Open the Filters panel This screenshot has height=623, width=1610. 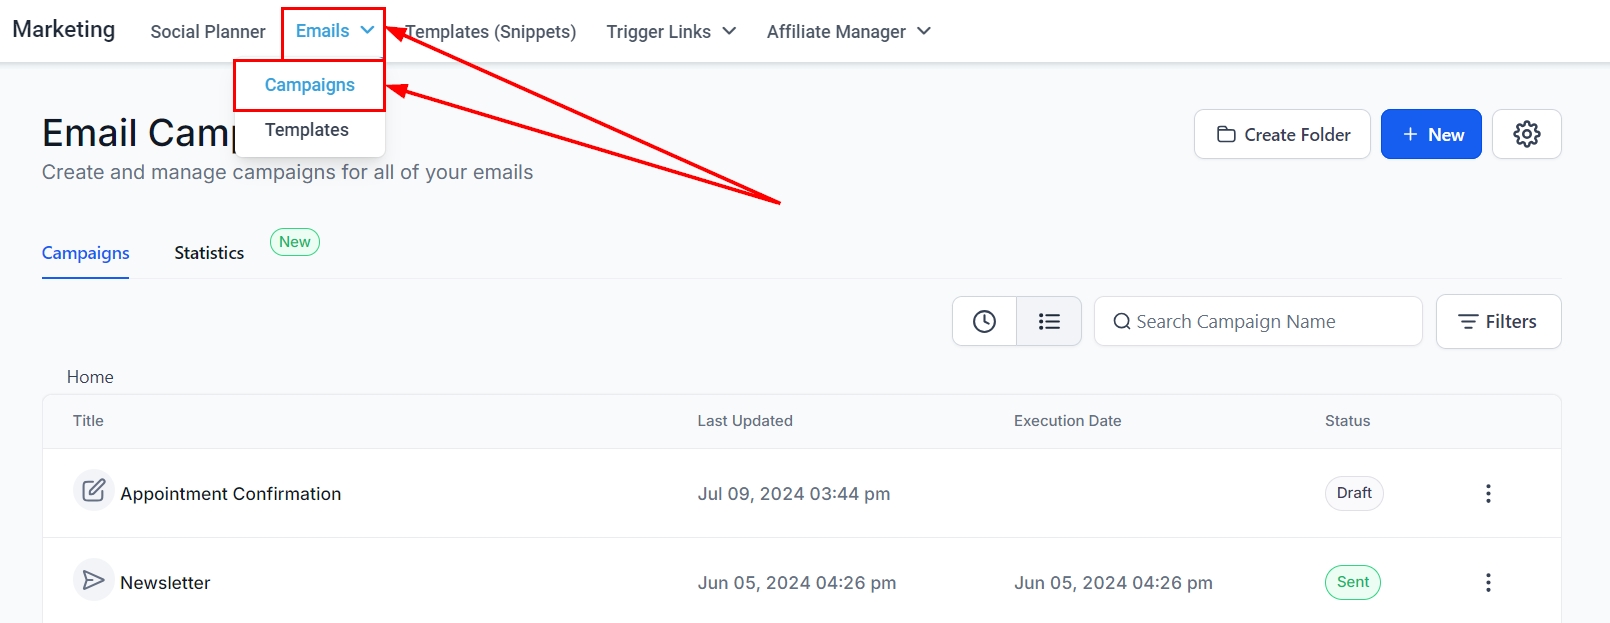pyautogui.click(x=1498, y=321)
